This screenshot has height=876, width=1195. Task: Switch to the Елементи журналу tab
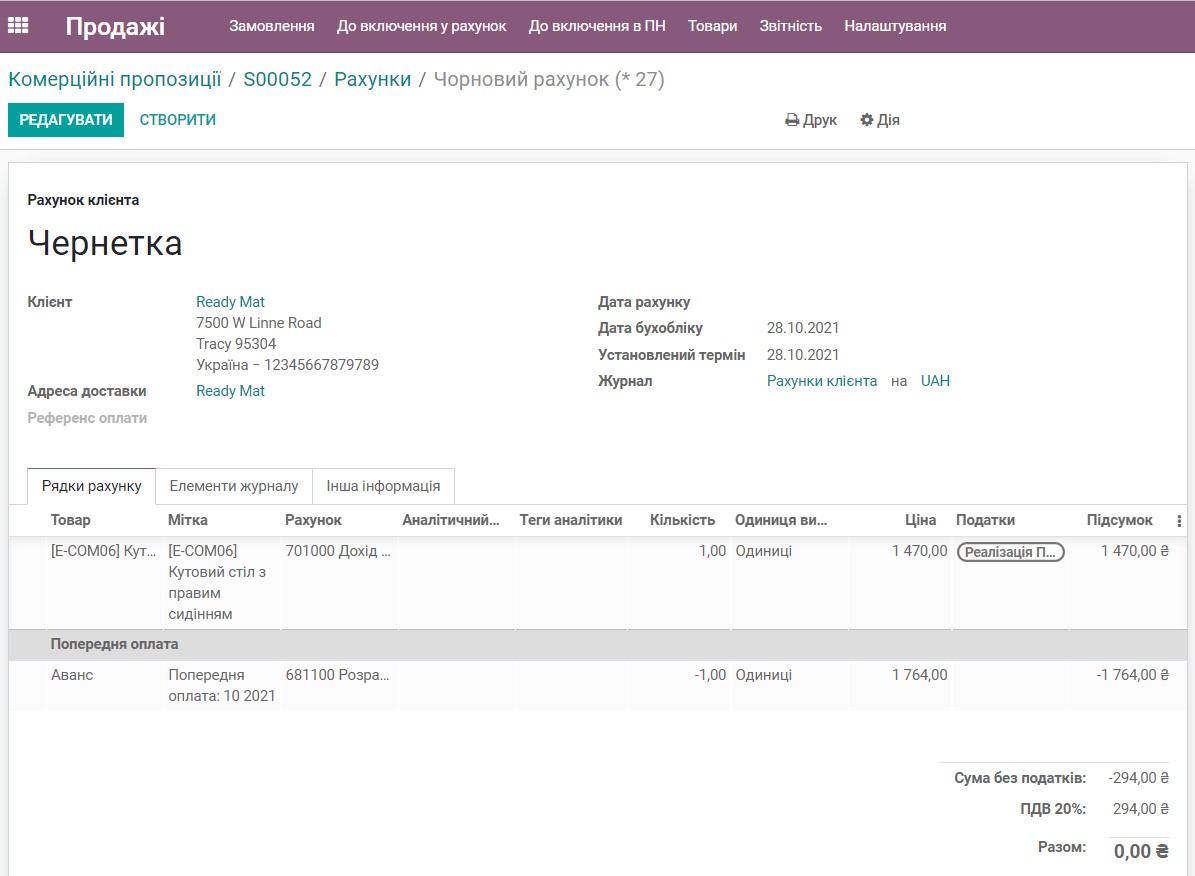[x=234, y=485]
